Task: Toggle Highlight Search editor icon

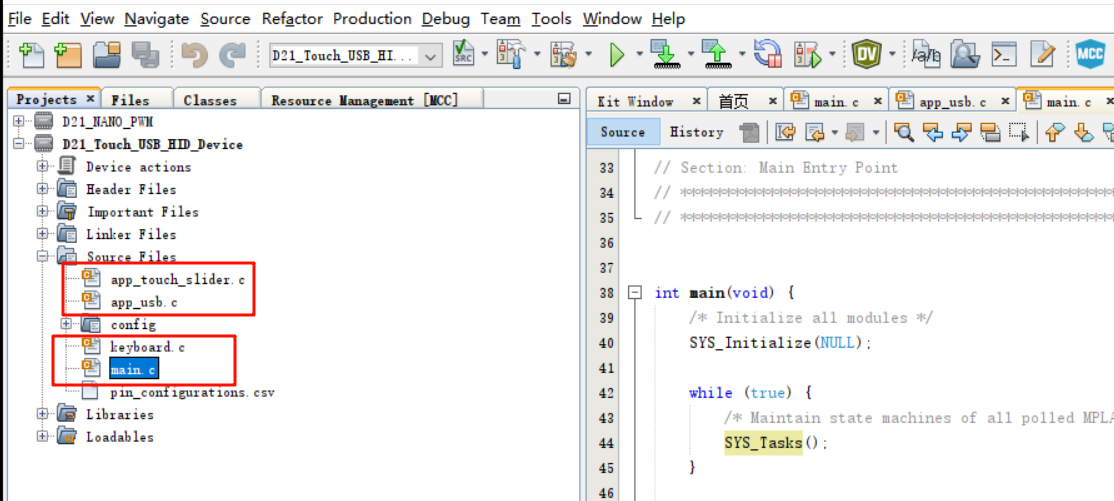Action: (990, 131)
